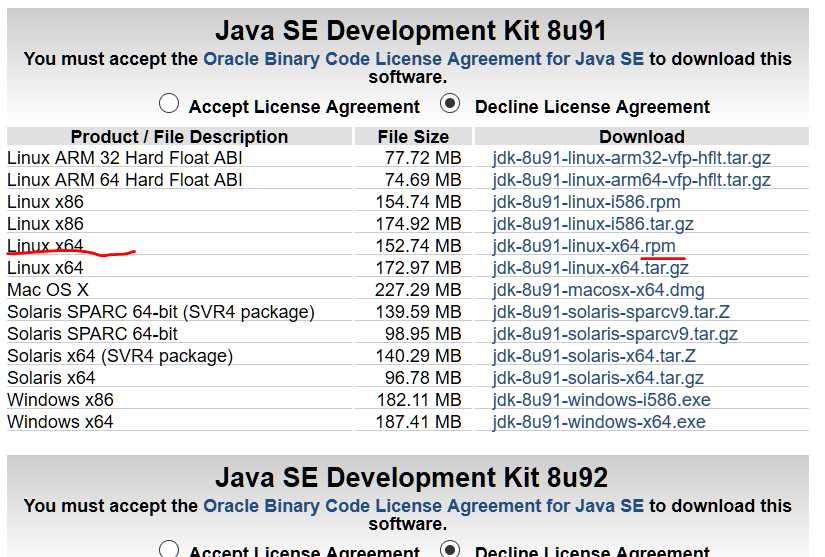
Task: Download jdk-8u91-linux-arm32-vfp-hflt.tar.gz
Action: point(631,158)
